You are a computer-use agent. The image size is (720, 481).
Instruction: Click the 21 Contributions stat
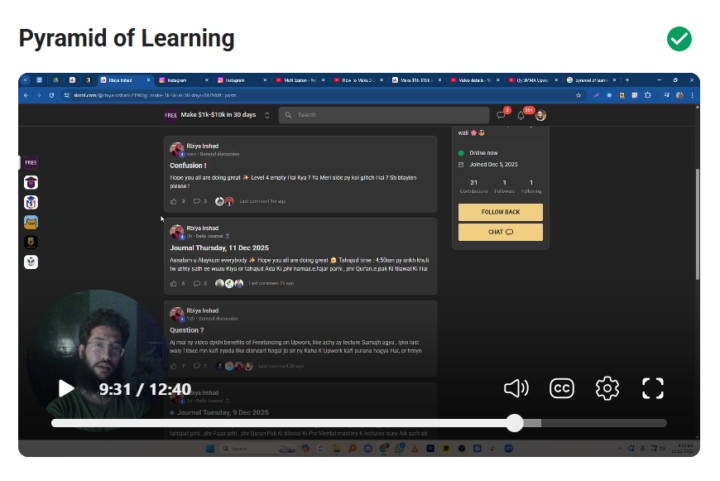(x=473, y=186)
